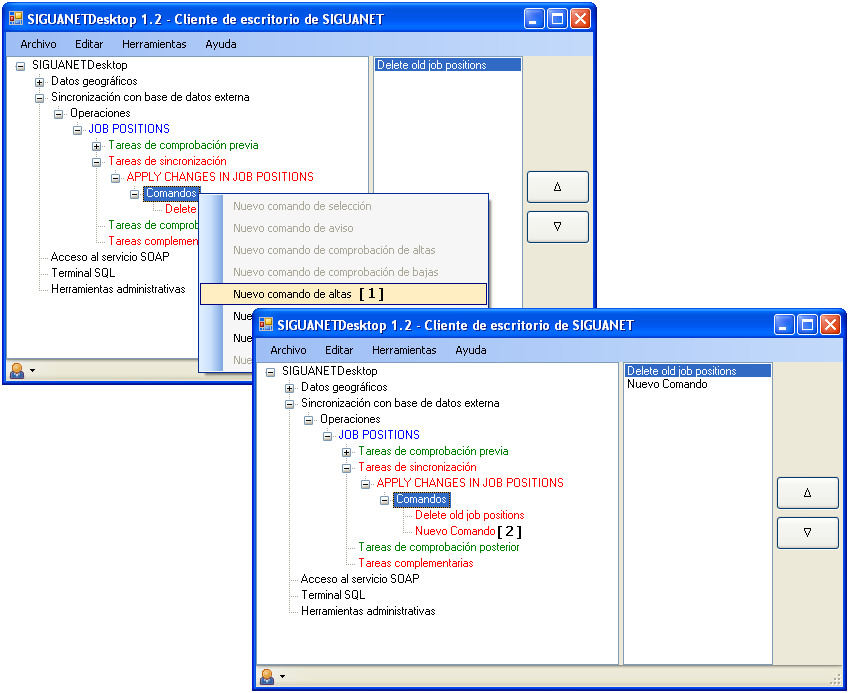Open user dropdown arrow in front window status bar

click(282, 676)
